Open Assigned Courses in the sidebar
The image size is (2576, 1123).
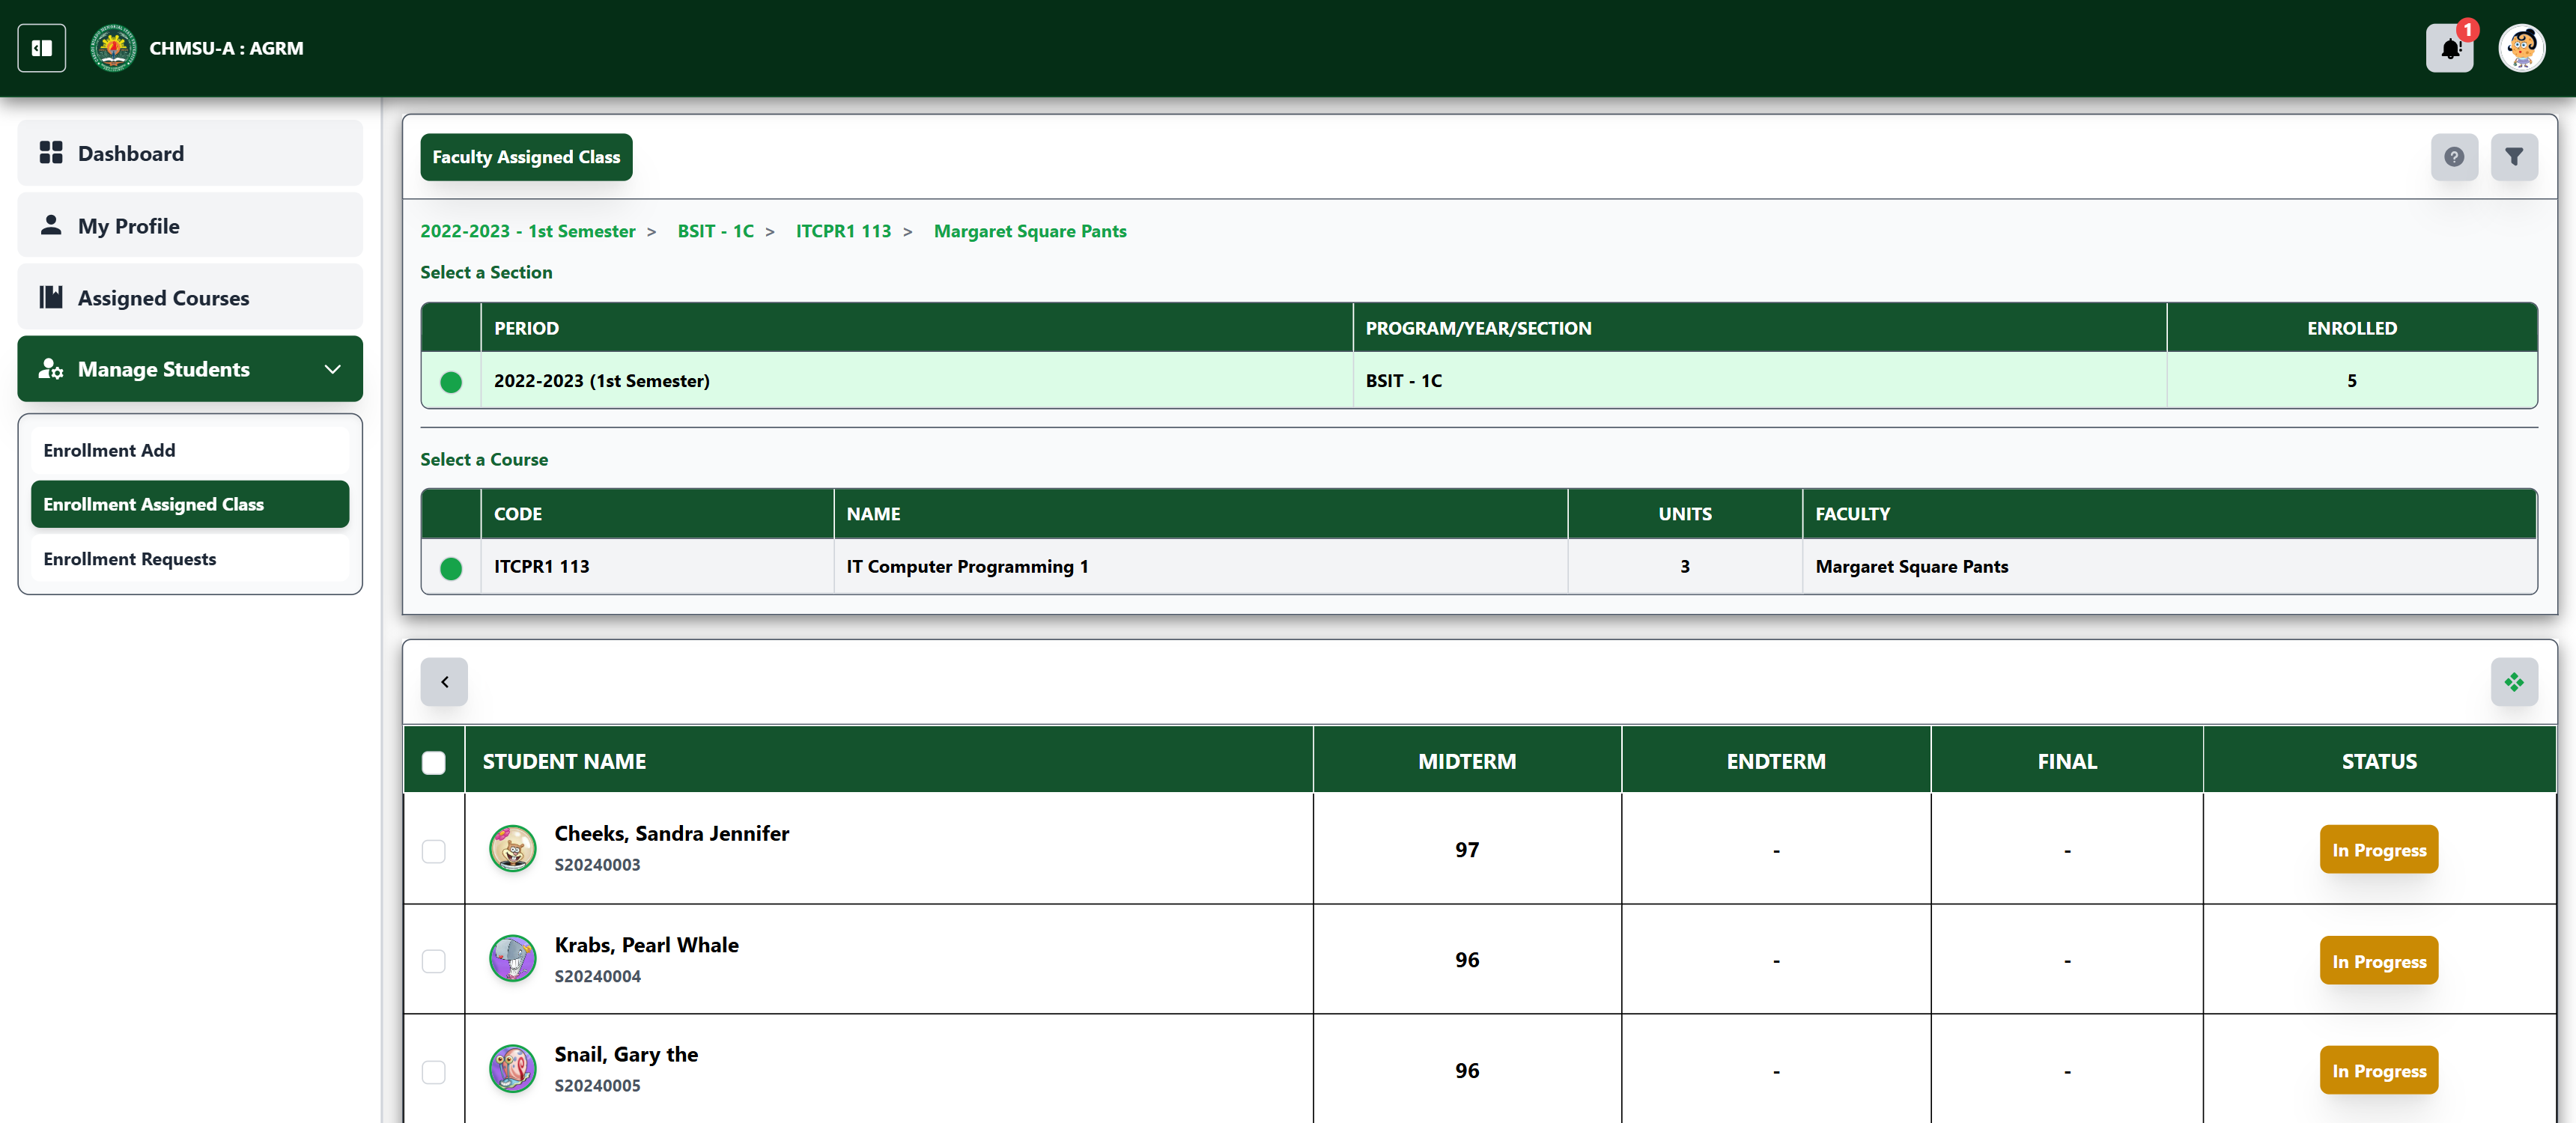click(x=190, y=297)
